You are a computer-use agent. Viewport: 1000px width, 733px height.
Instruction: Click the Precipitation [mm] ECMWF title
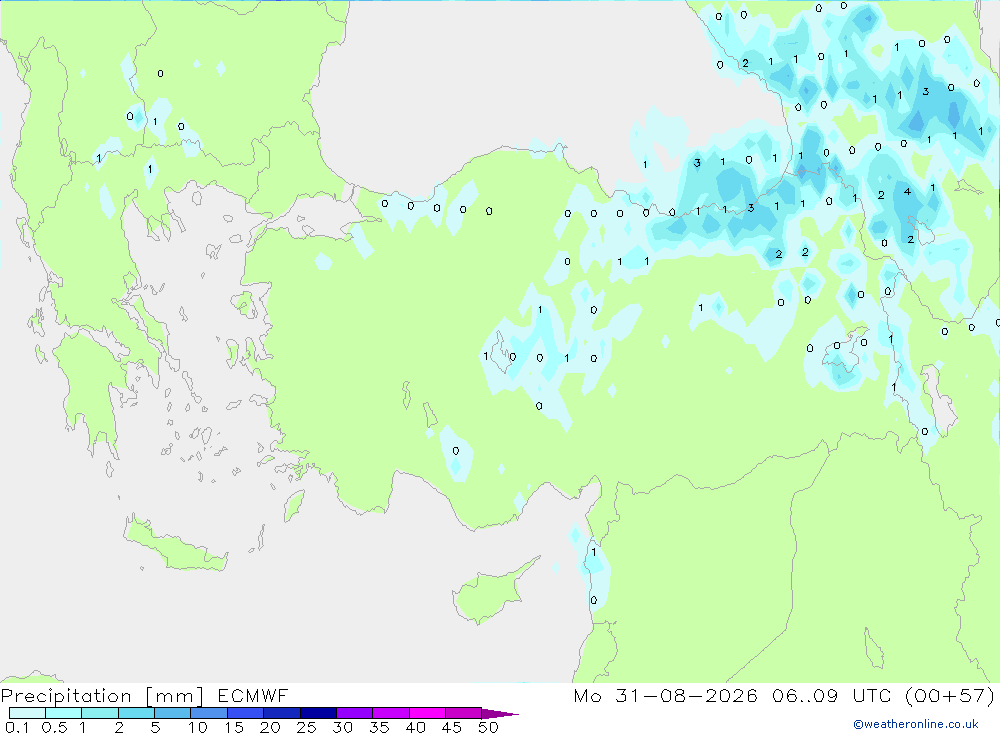[145, 695]
